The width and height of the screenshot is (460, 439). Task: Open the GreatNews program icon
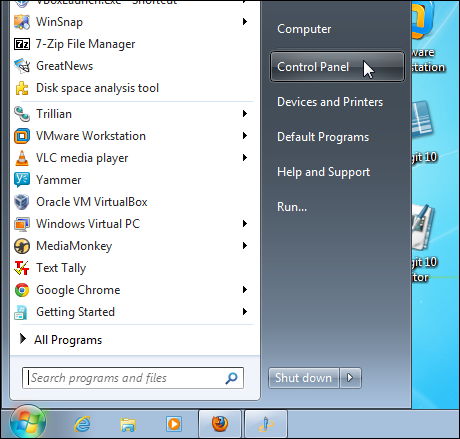click(22, 66)
